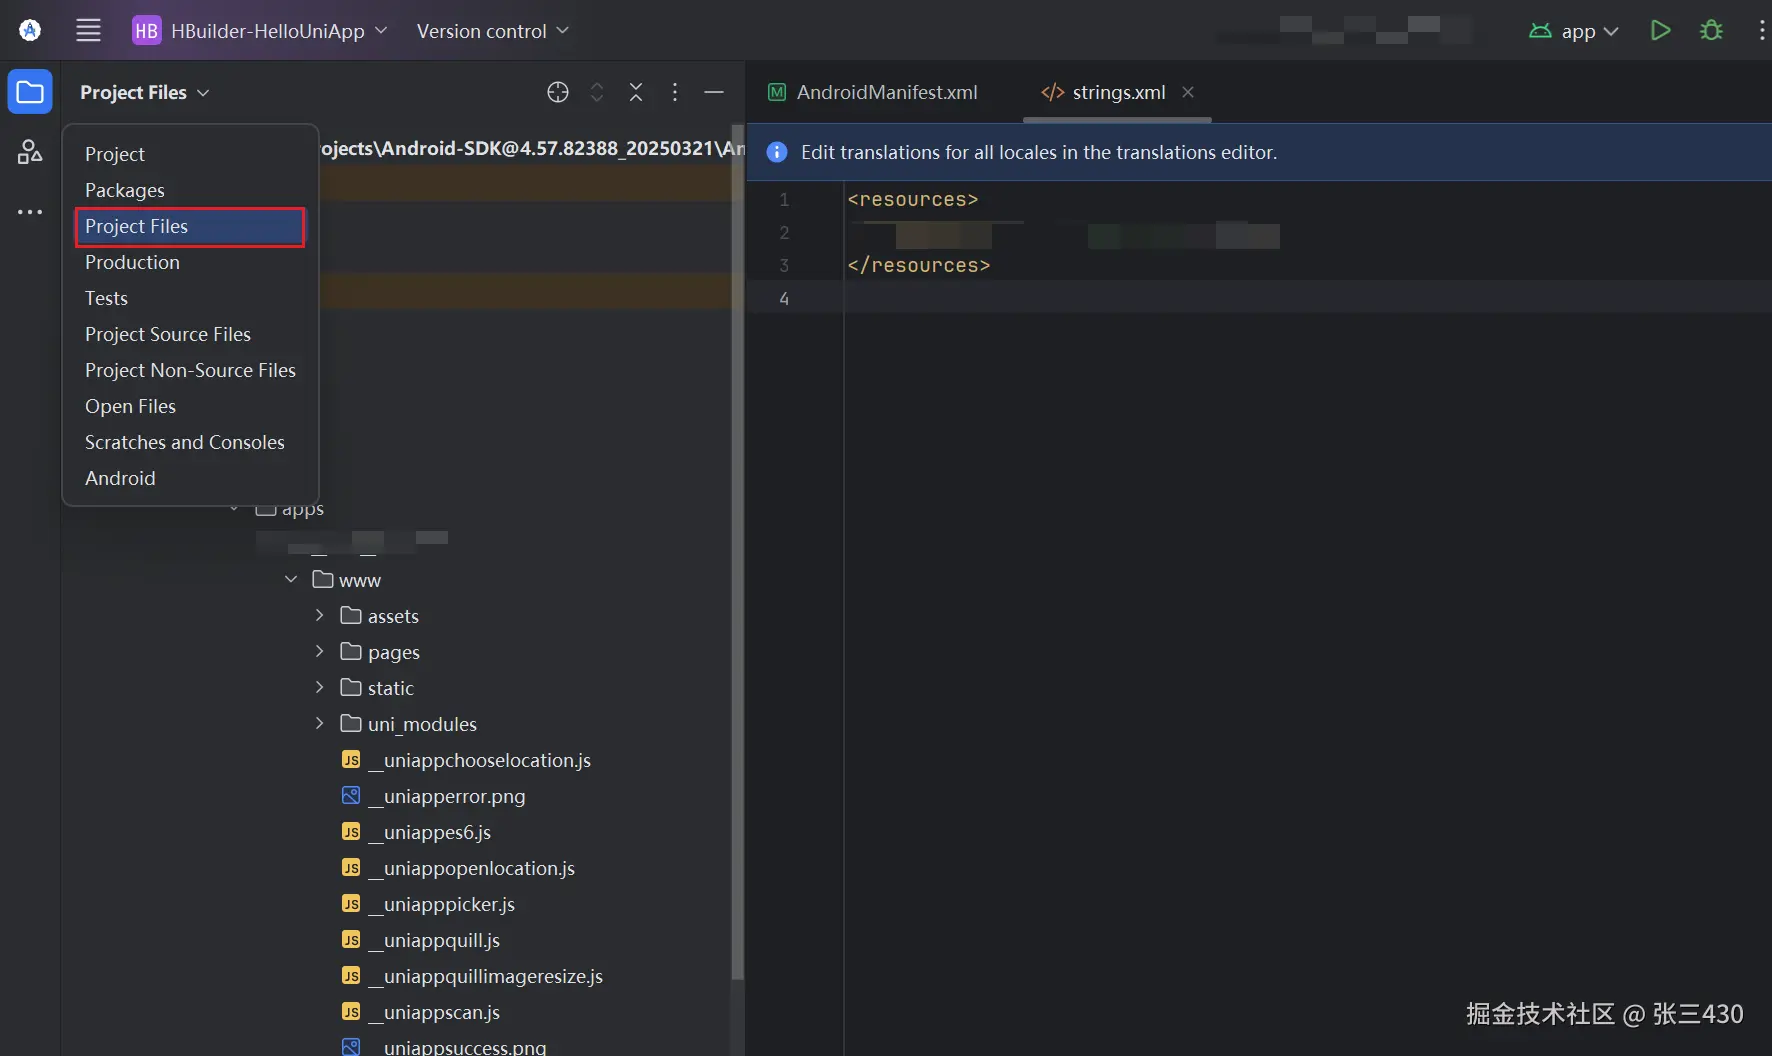1772x1056 pixels.
Task: Expand the static folder
Action: coord(319,687)
